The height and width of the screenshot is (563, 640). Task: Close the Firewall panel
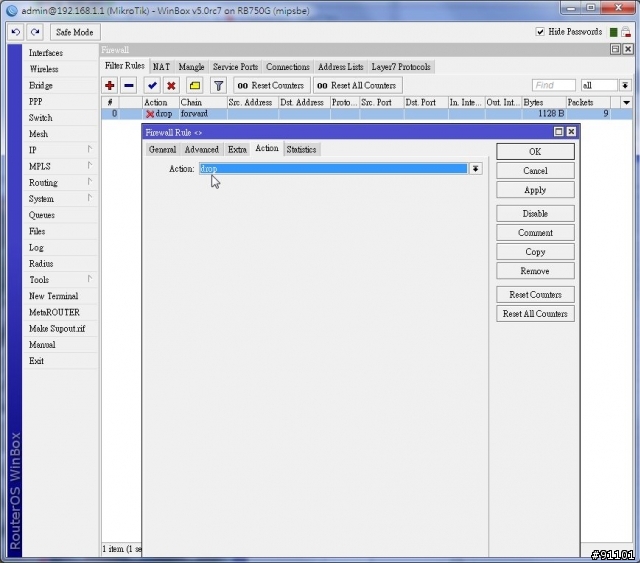628,49
